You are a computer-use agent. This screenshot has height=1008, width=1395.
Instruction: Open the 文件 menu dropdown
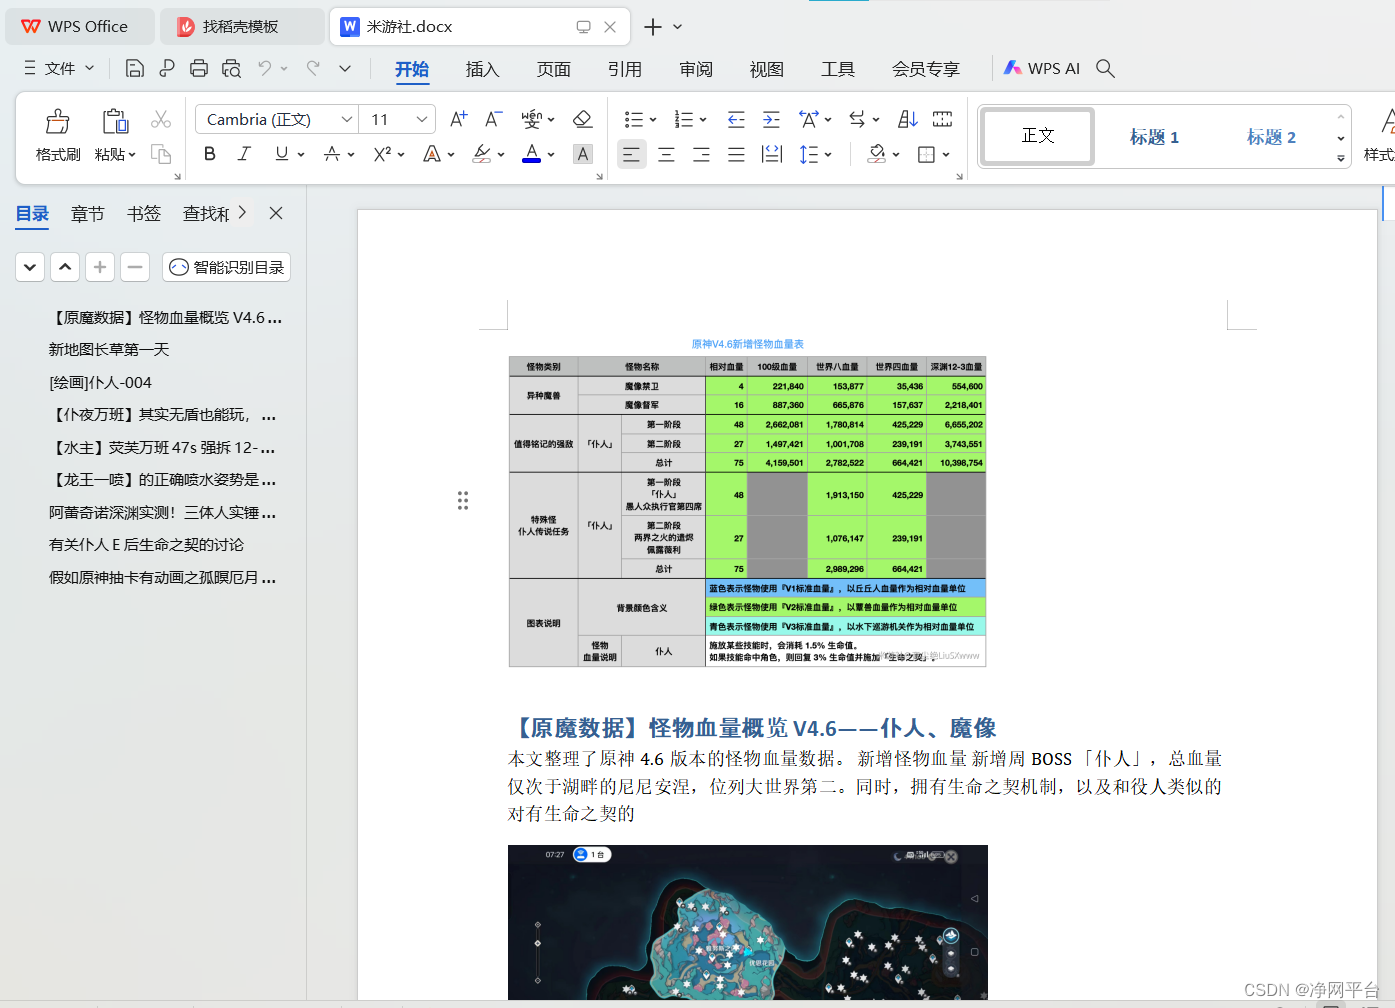[x=59, y=68]
